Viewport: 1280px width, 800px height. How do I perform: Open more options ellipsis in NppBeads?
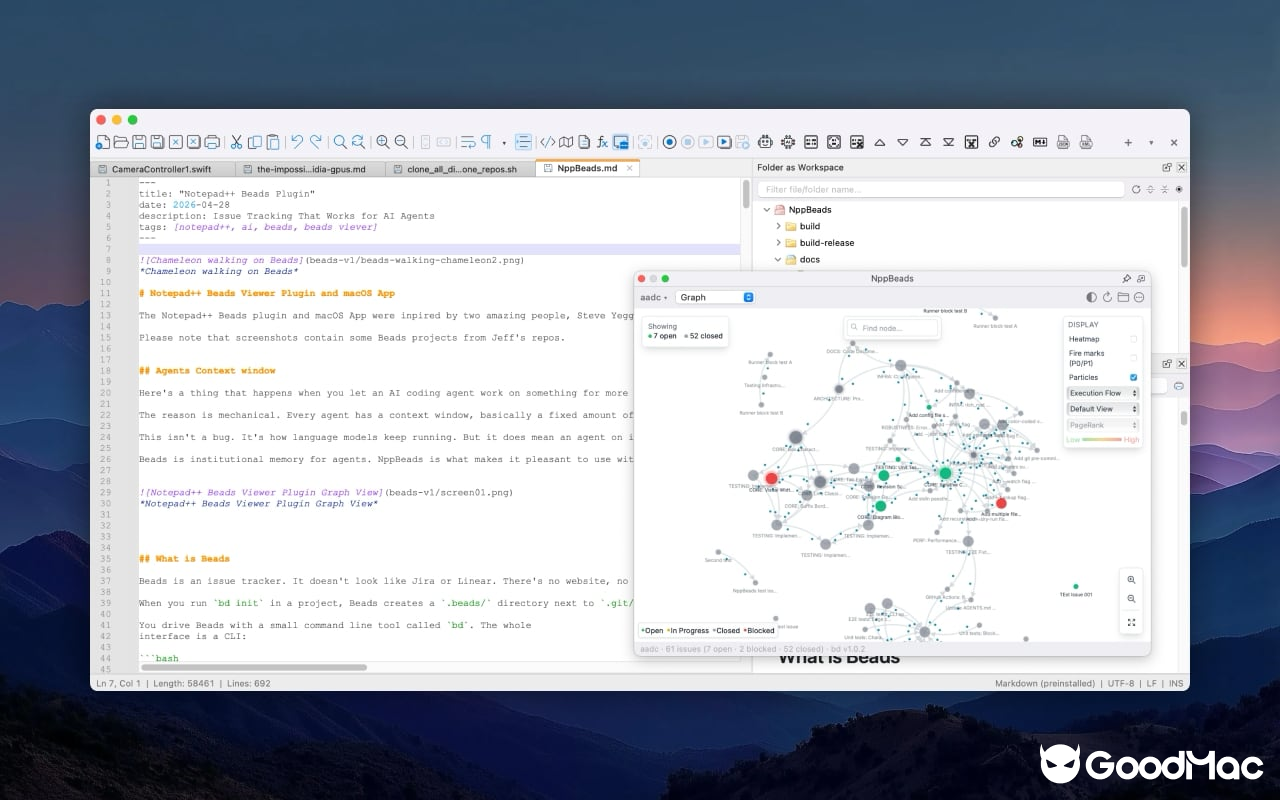[1139, 297]
